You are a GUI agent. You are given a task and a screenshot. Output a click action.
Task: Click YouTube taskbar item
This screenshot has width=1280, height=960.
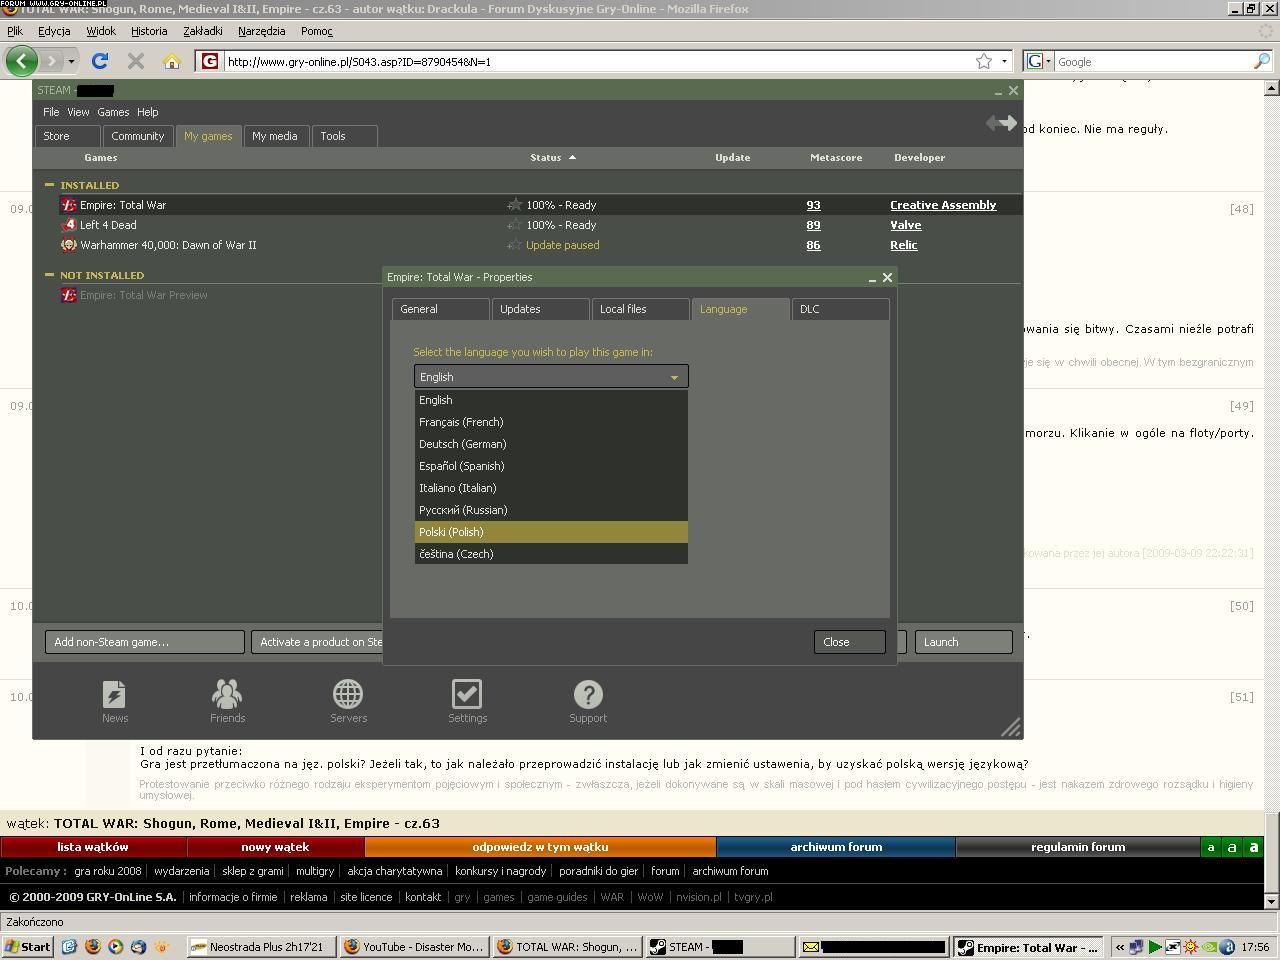click(414, 946)
